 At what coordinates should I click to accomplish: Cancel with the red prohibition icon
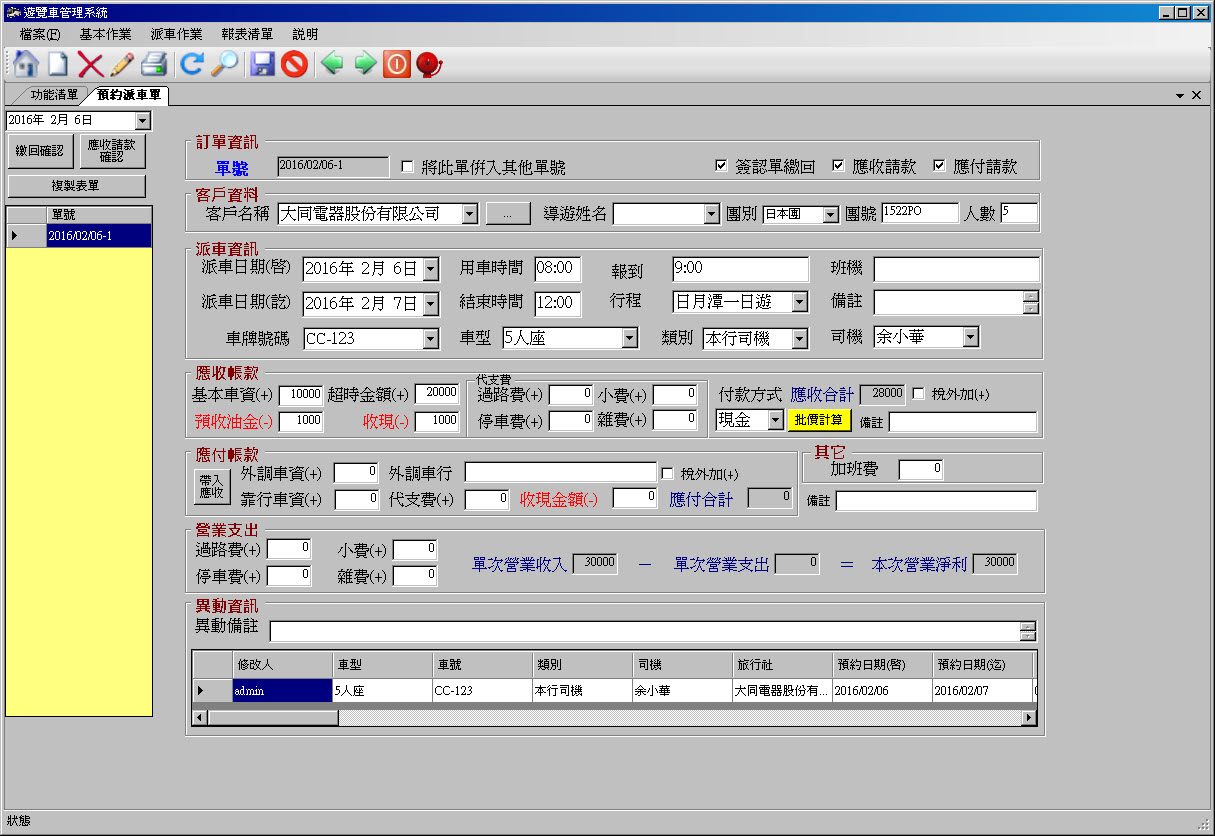[293, 64]
